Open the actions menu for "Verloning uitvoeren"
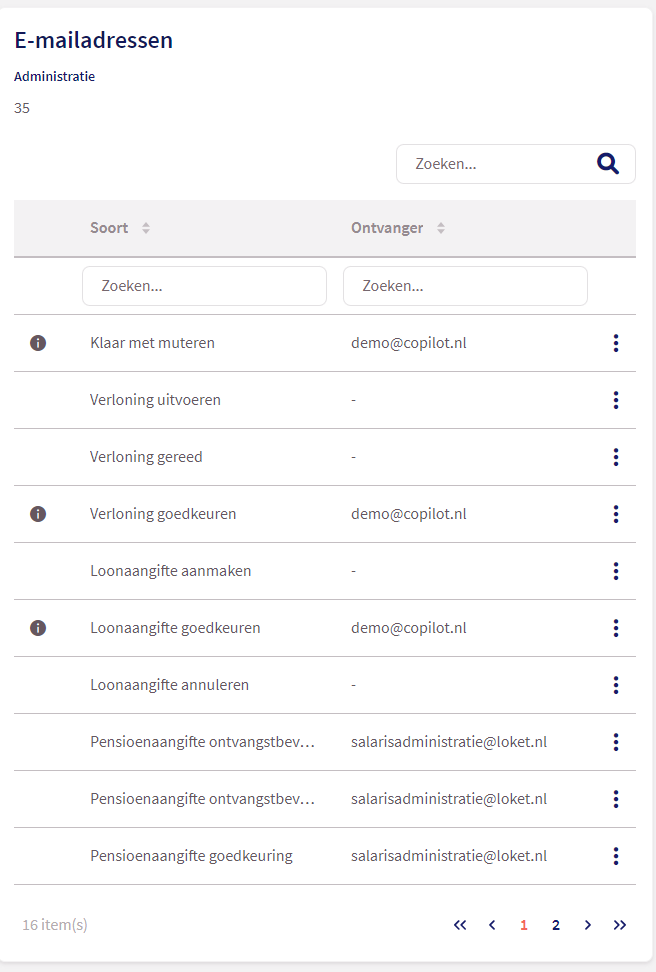The width and height of the screenshot is (656, 972). tap(616, 400)
